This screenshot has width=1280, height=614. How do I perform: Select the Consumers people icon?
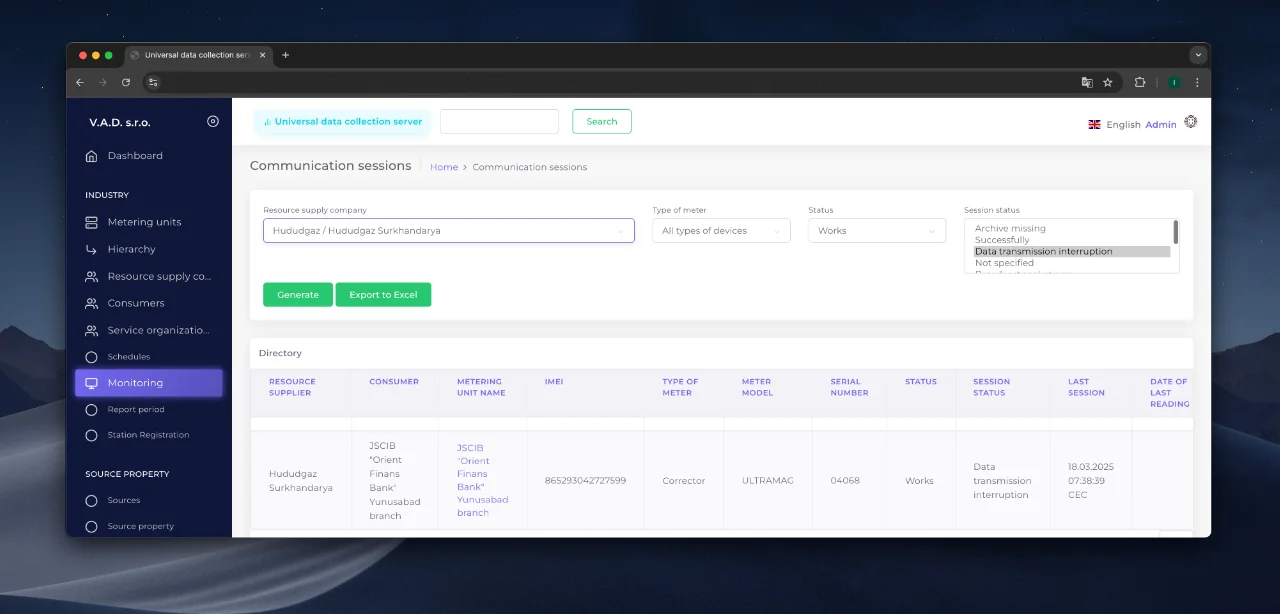coord(91,303)
